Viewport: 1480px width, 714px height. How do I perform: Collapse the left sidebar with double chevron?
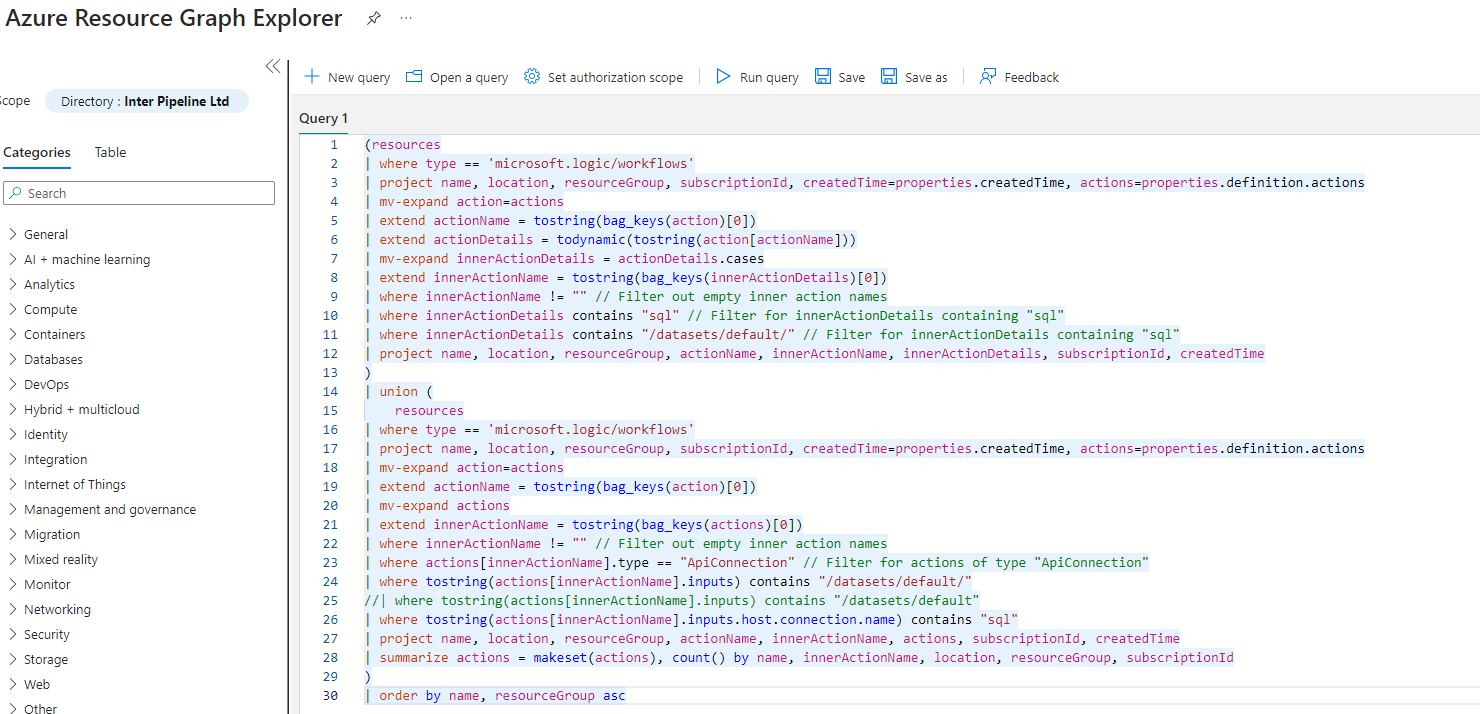pos(272,66)
